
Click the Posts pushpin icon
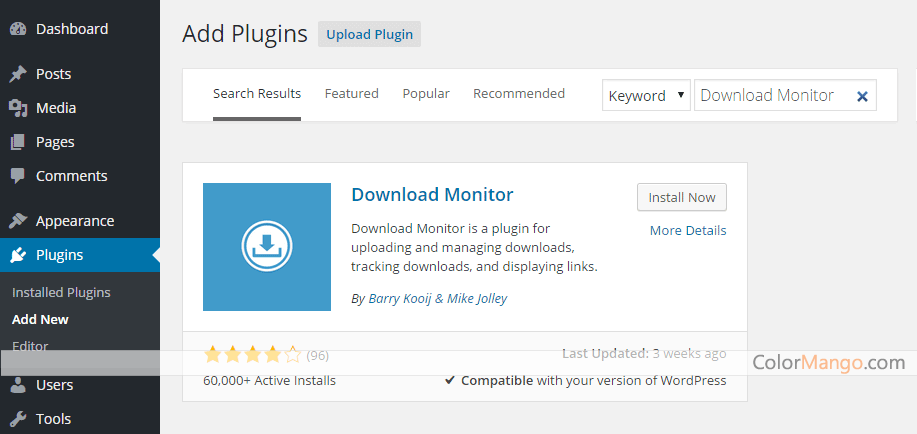point(18,74)
